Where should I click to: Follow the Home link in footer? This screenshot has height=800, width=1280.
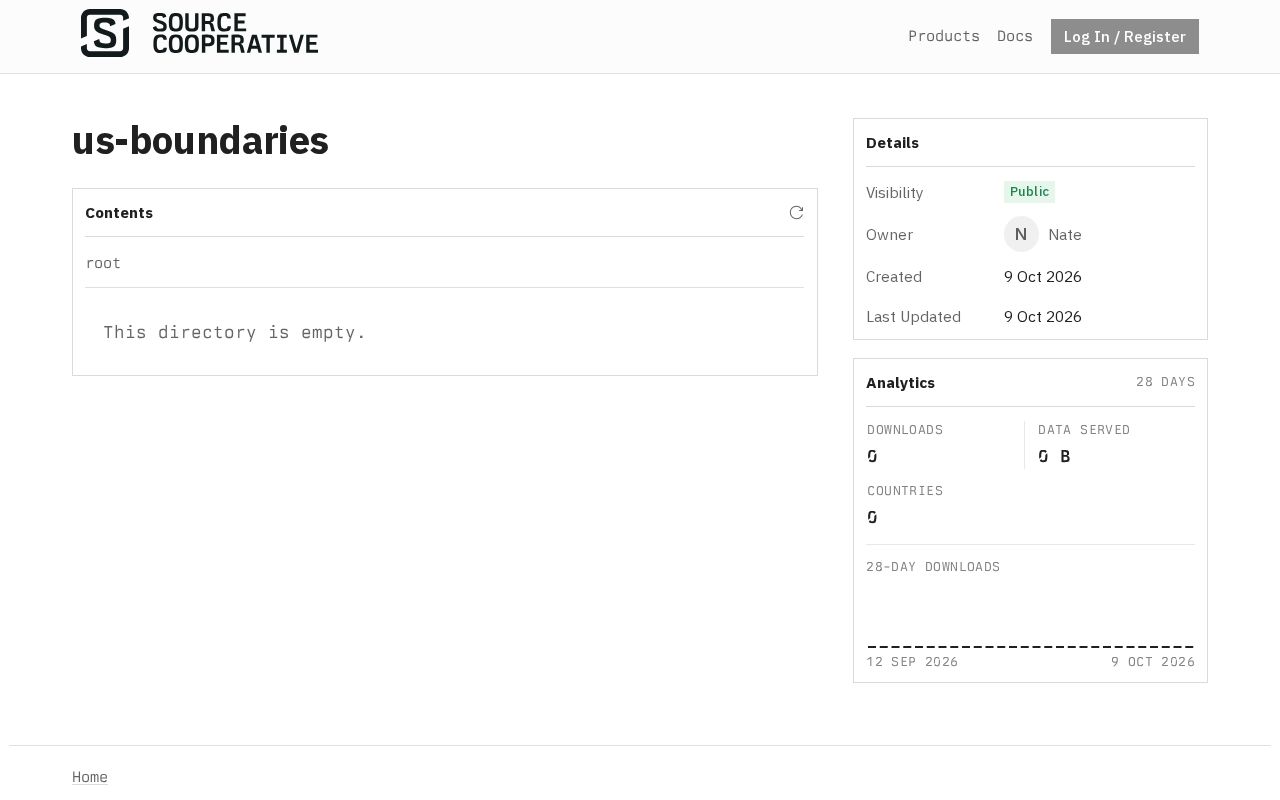[90, 777]
